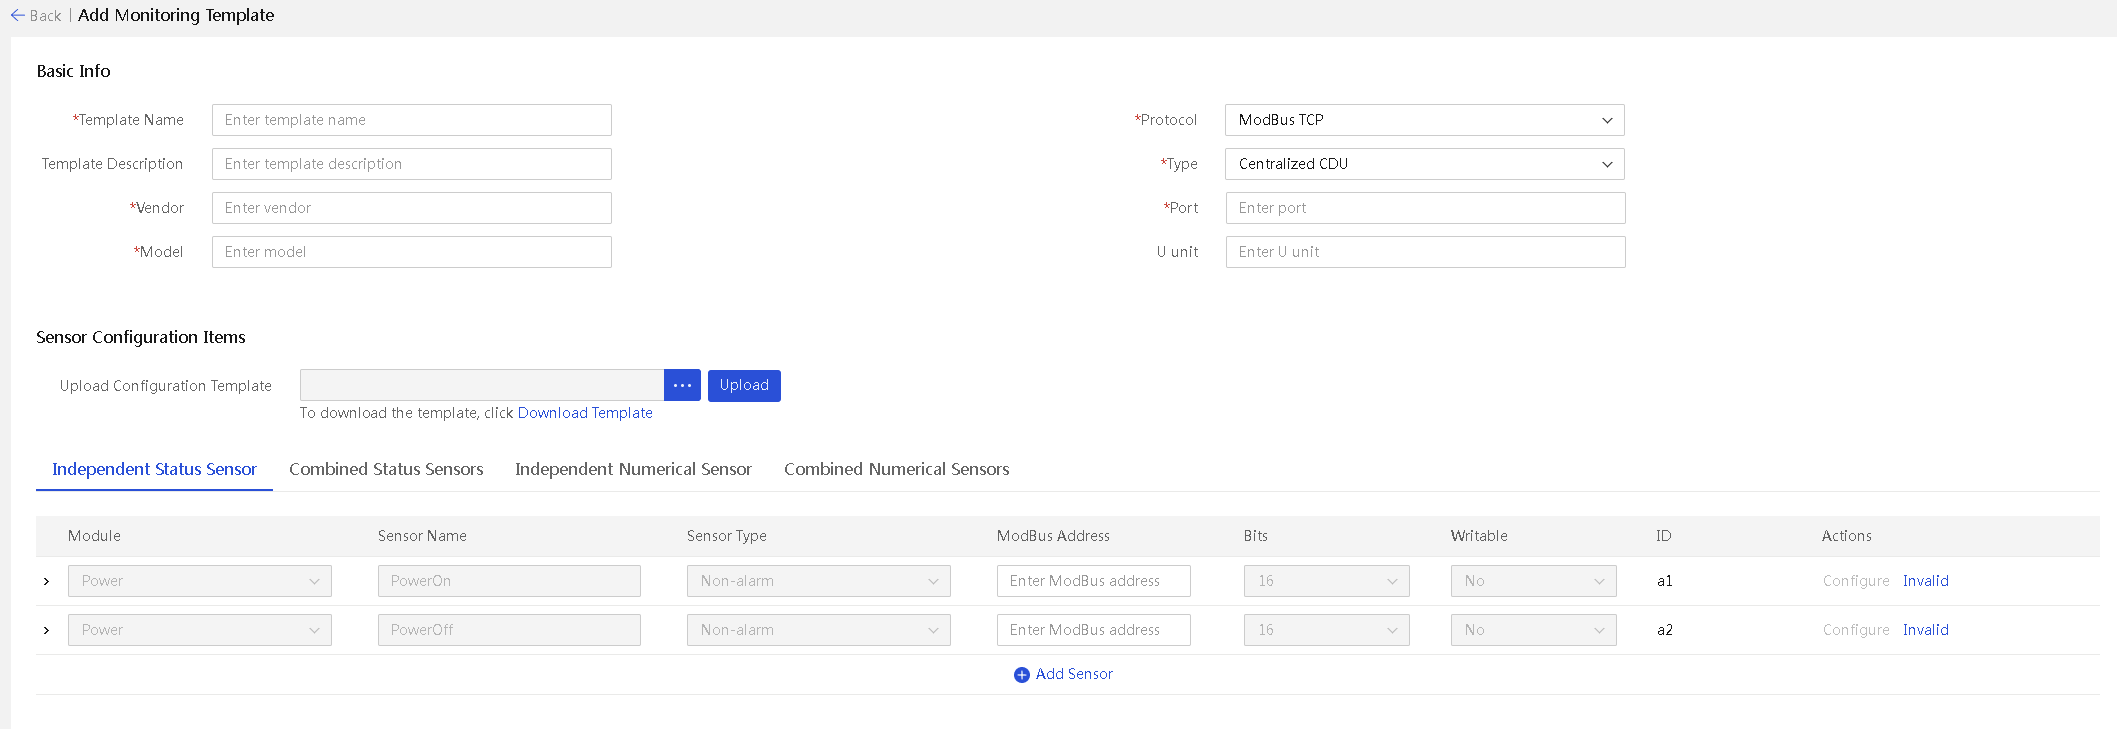Viewport: 2117px width, 729px height.
Task: Open Module dropdown in PowerOn row
Action: click(200, 581)
